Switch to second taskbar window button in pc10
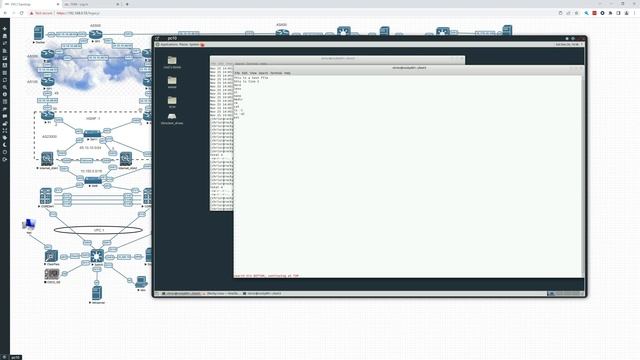 [x=222, y=293]
